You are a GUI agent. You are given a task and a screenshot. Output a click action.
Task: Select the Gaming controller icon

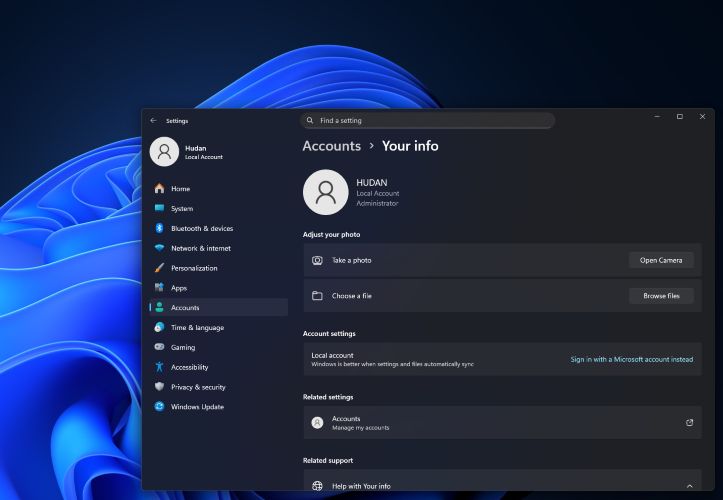159,347
